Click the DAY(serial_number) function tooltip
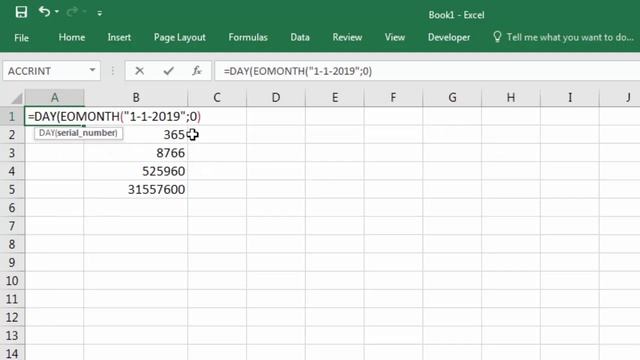This screenshot has width=640, height=360. tap(78, 133)
